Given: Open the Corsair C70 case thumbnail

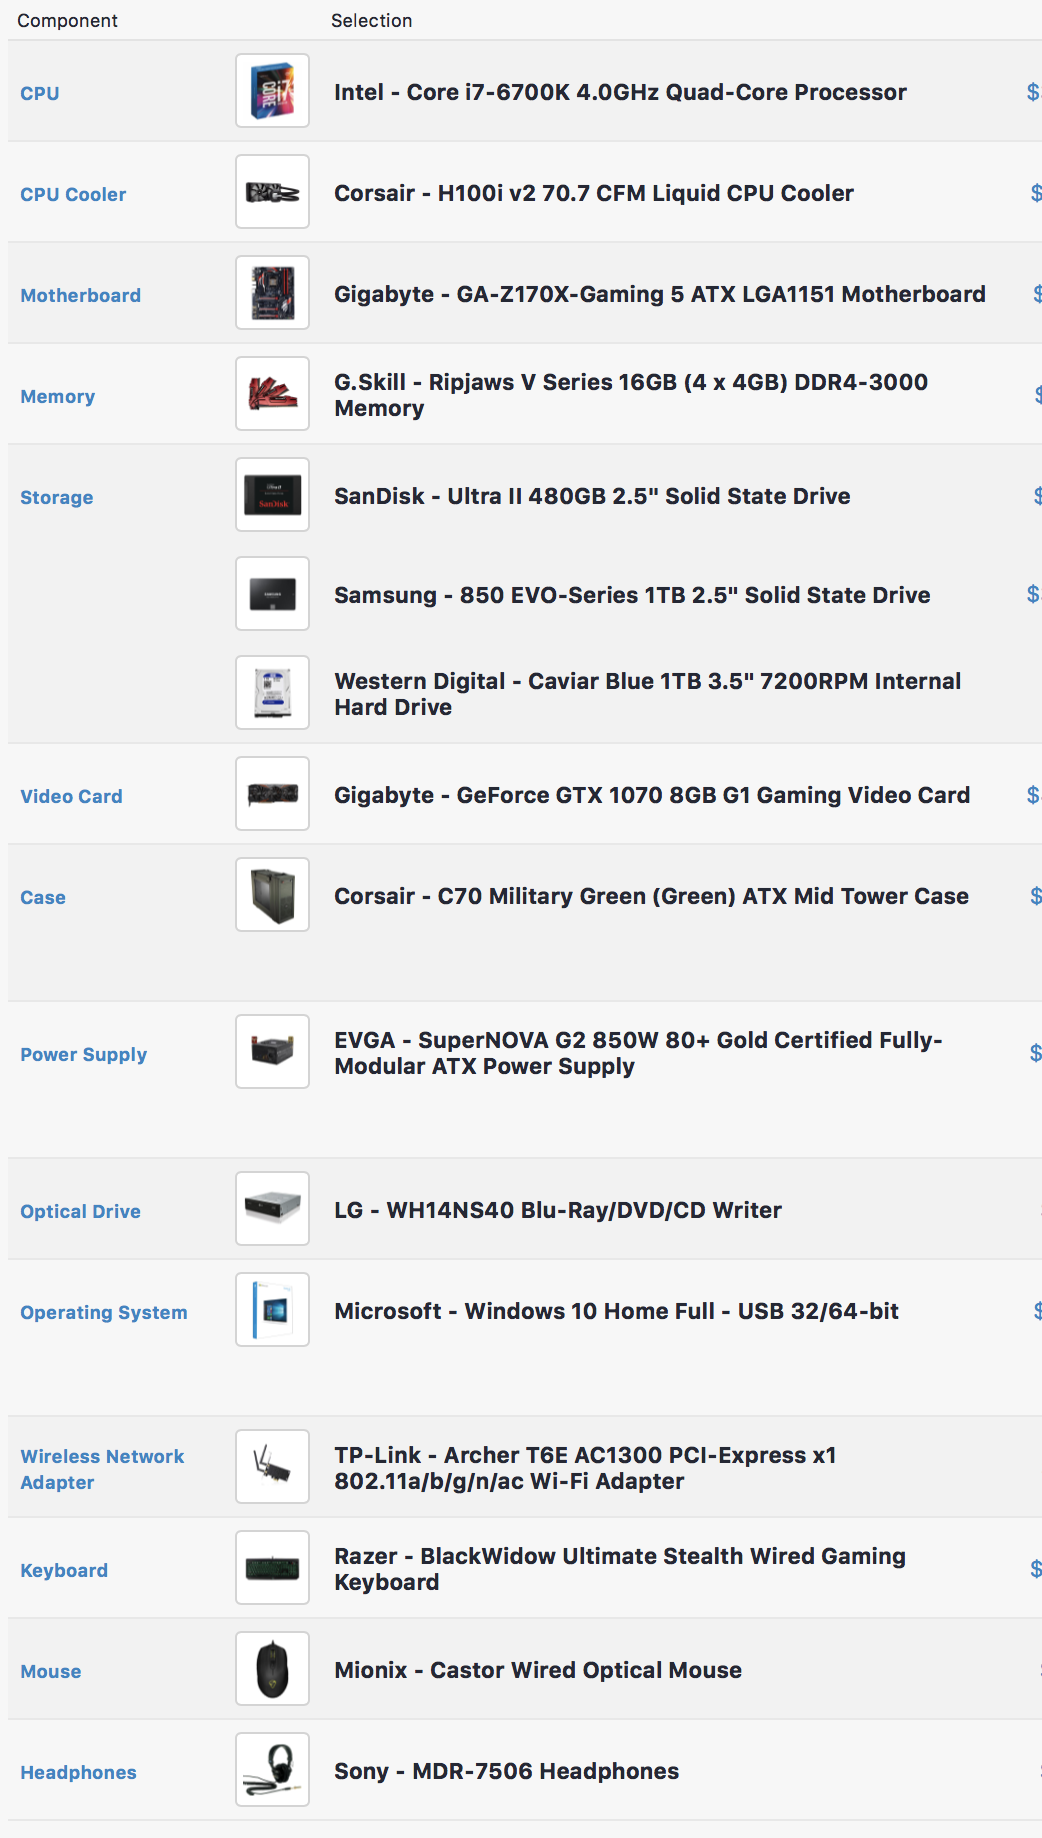Looking at the screenshot, I should click(272, 895).
